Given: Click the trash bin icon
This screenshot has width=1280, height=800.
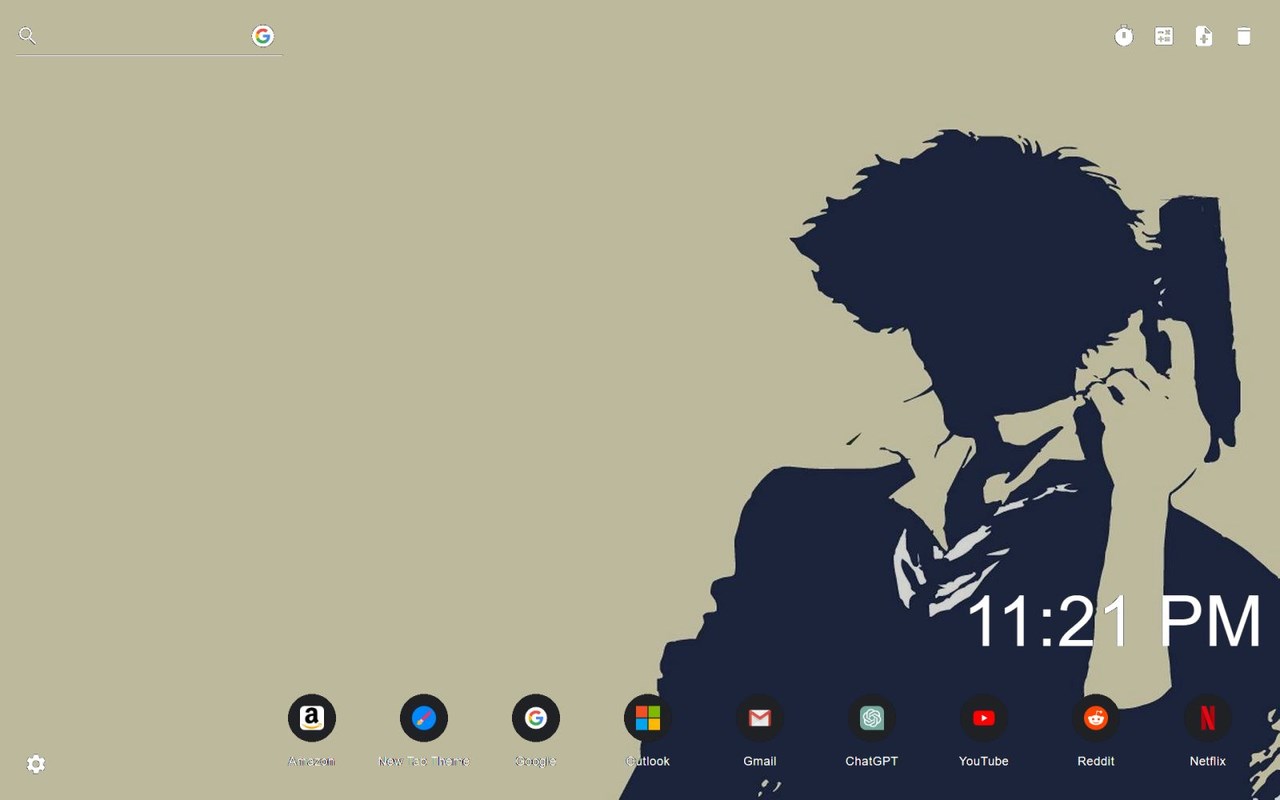Looking at the screenshot, I should (x=1244, y=36).
